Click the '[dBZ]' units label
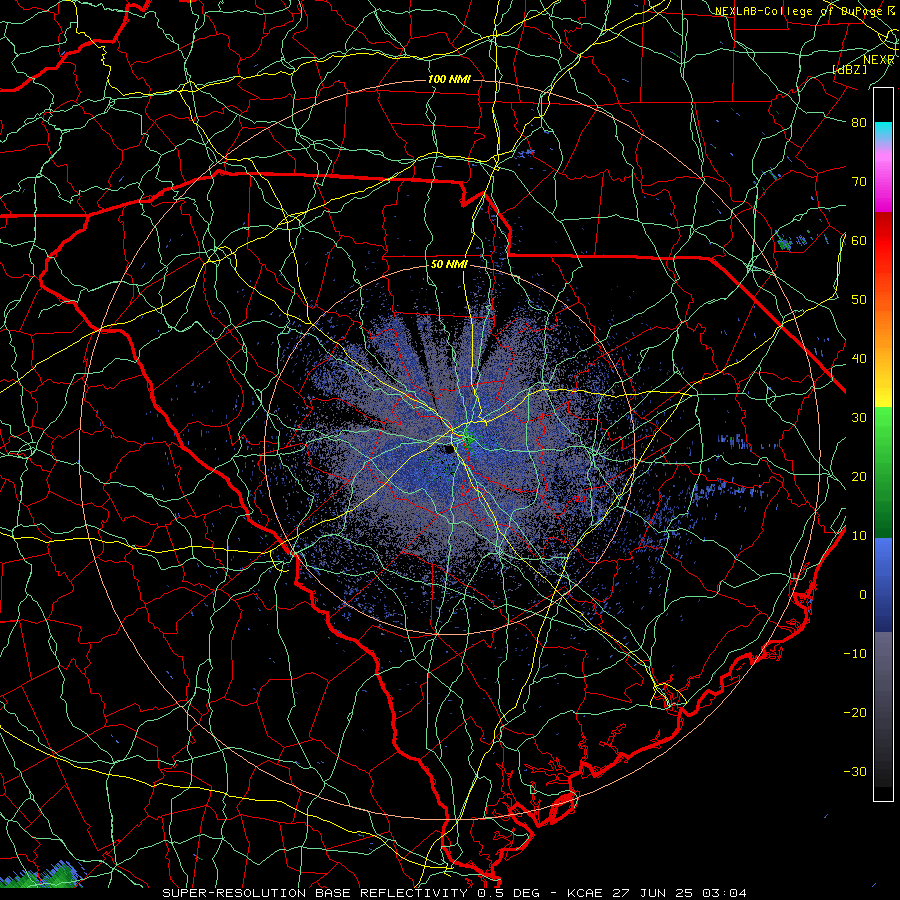This screenshot has height=900, width=900. (850, 69)
